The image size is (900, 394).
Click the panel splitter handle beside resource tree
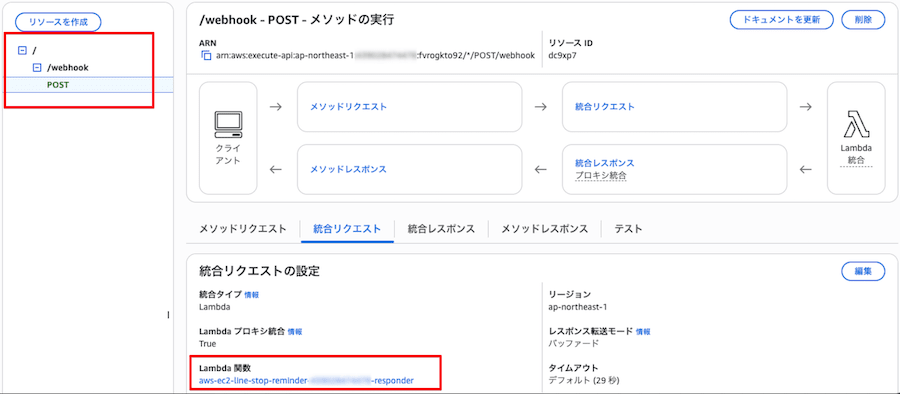(x=168, y=315)
